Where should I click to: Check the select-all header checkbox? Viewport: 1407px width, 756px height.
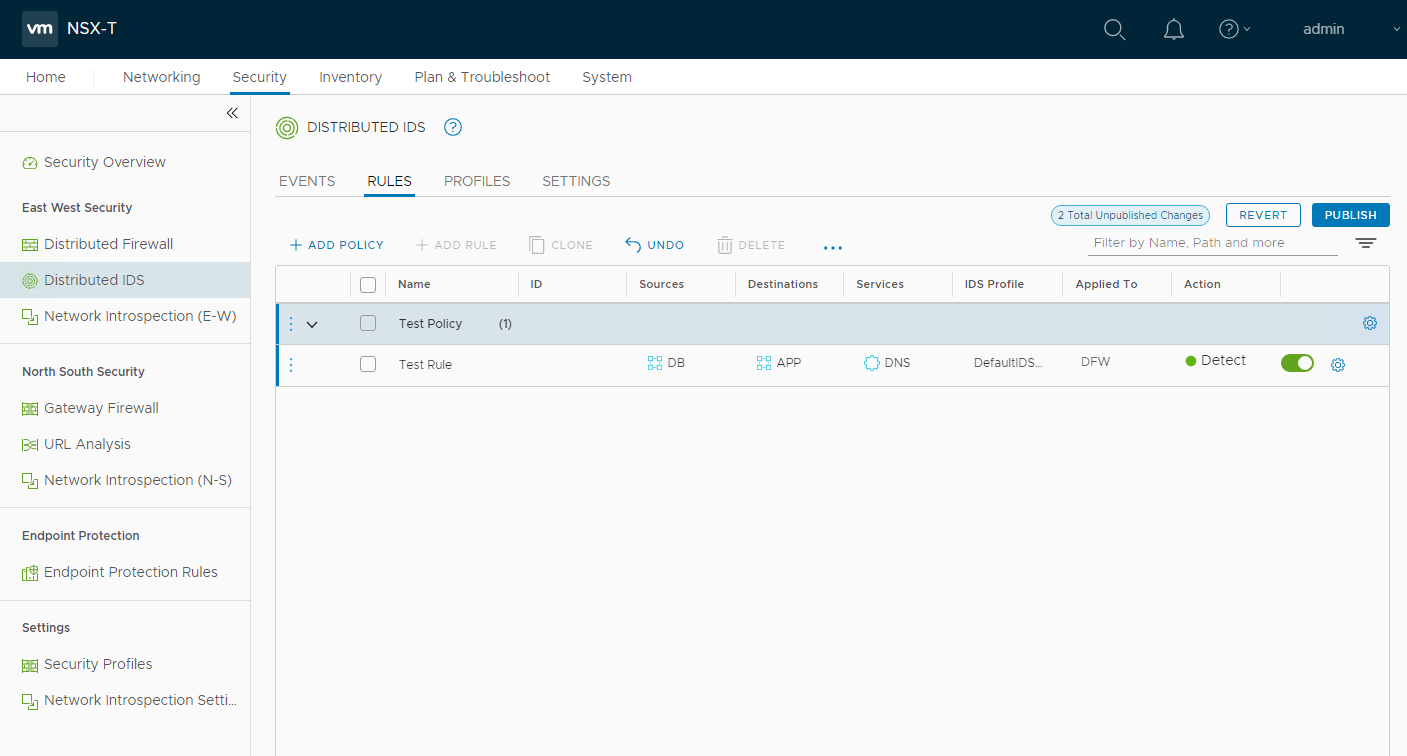[x=368, y=285]
